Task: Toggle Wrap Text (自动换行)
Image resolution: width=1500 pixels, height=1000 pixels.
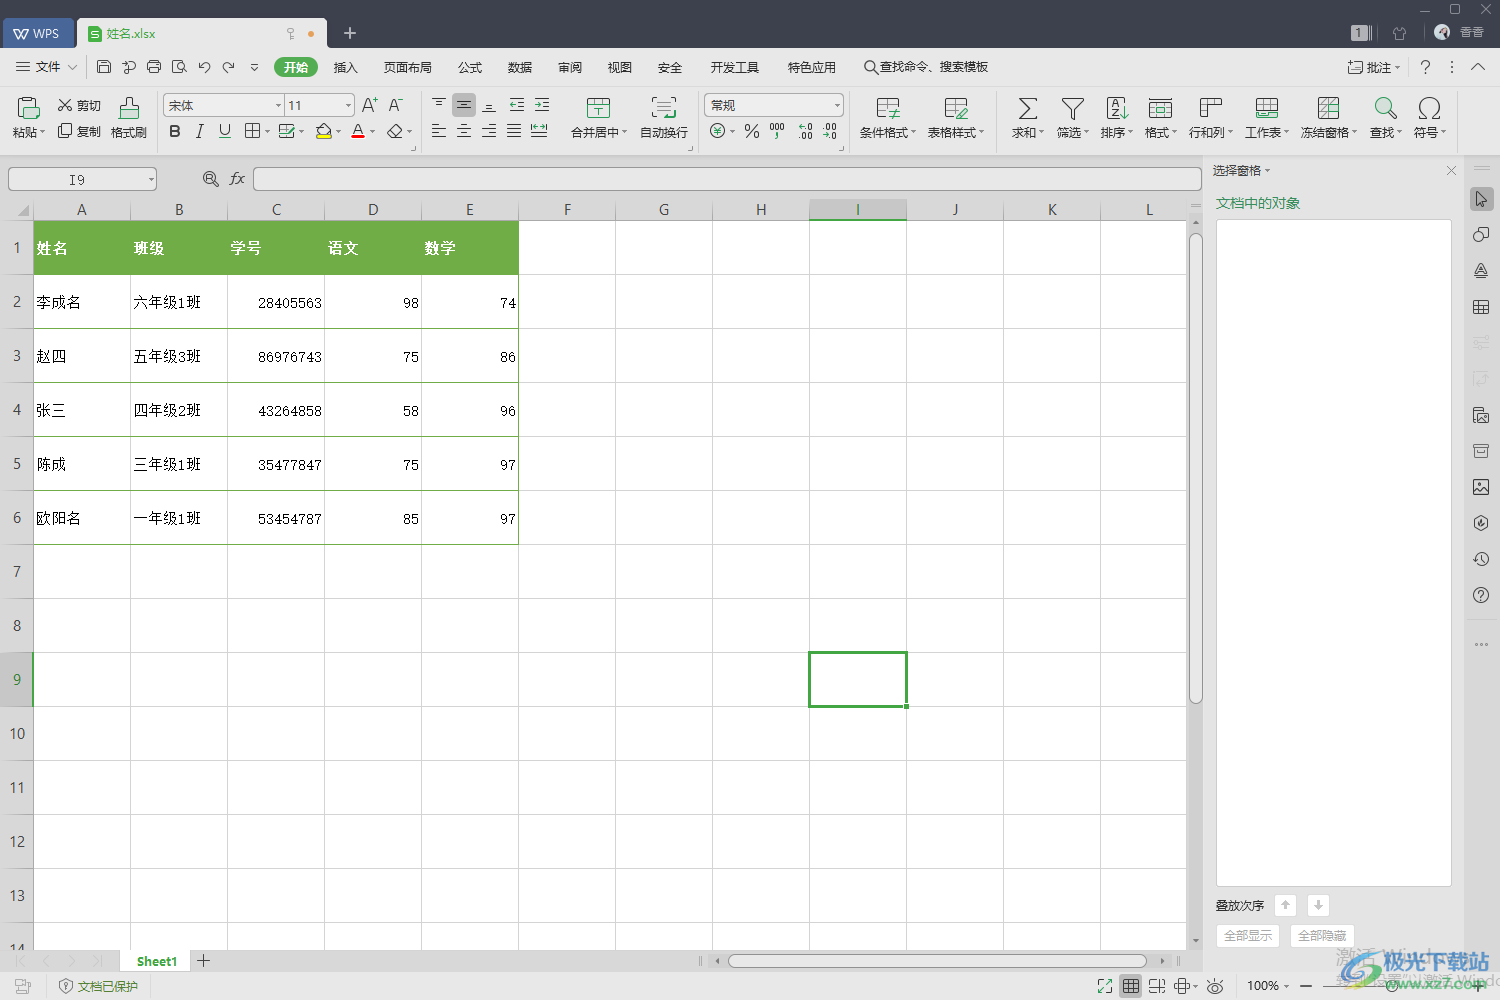Action: [664, 118]
